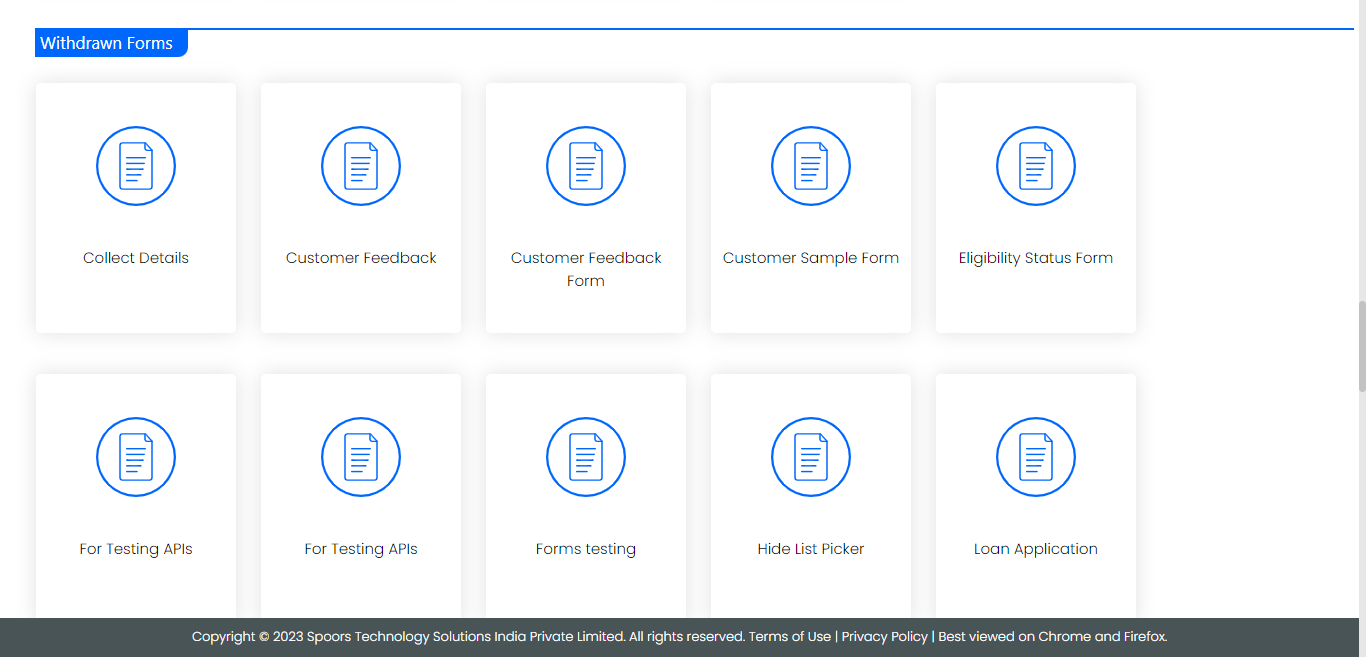Open the Terms of Use footer link

790,637
